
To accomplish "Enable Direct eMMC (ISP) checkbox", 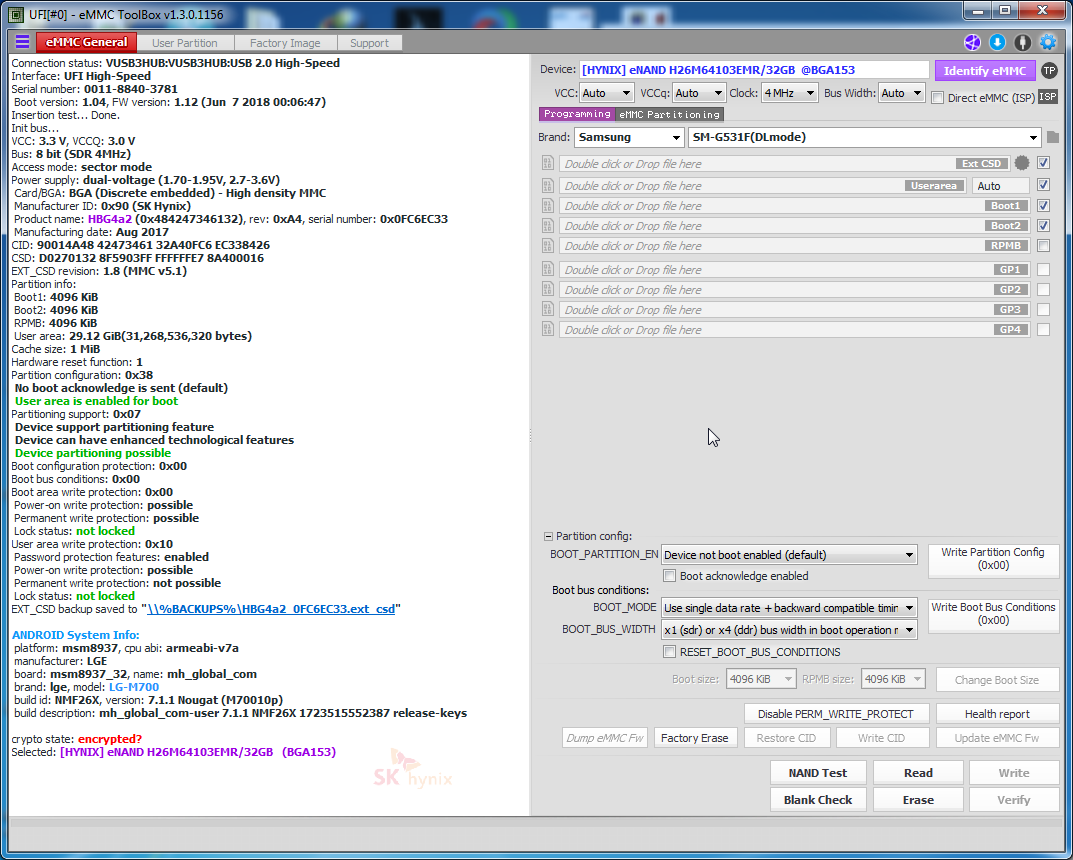I will coord(938,98).
